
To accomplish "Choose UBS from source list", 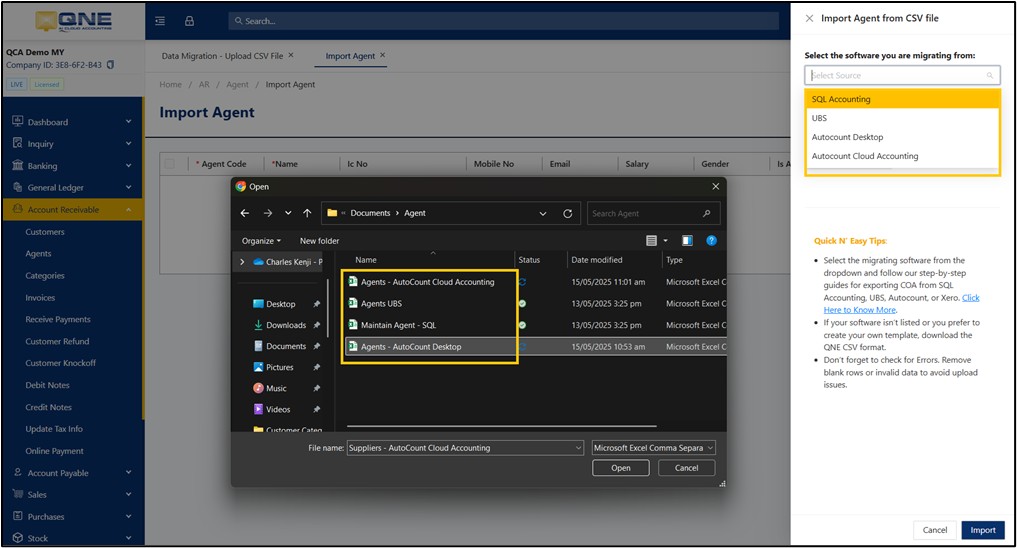I will click(902, 118).
